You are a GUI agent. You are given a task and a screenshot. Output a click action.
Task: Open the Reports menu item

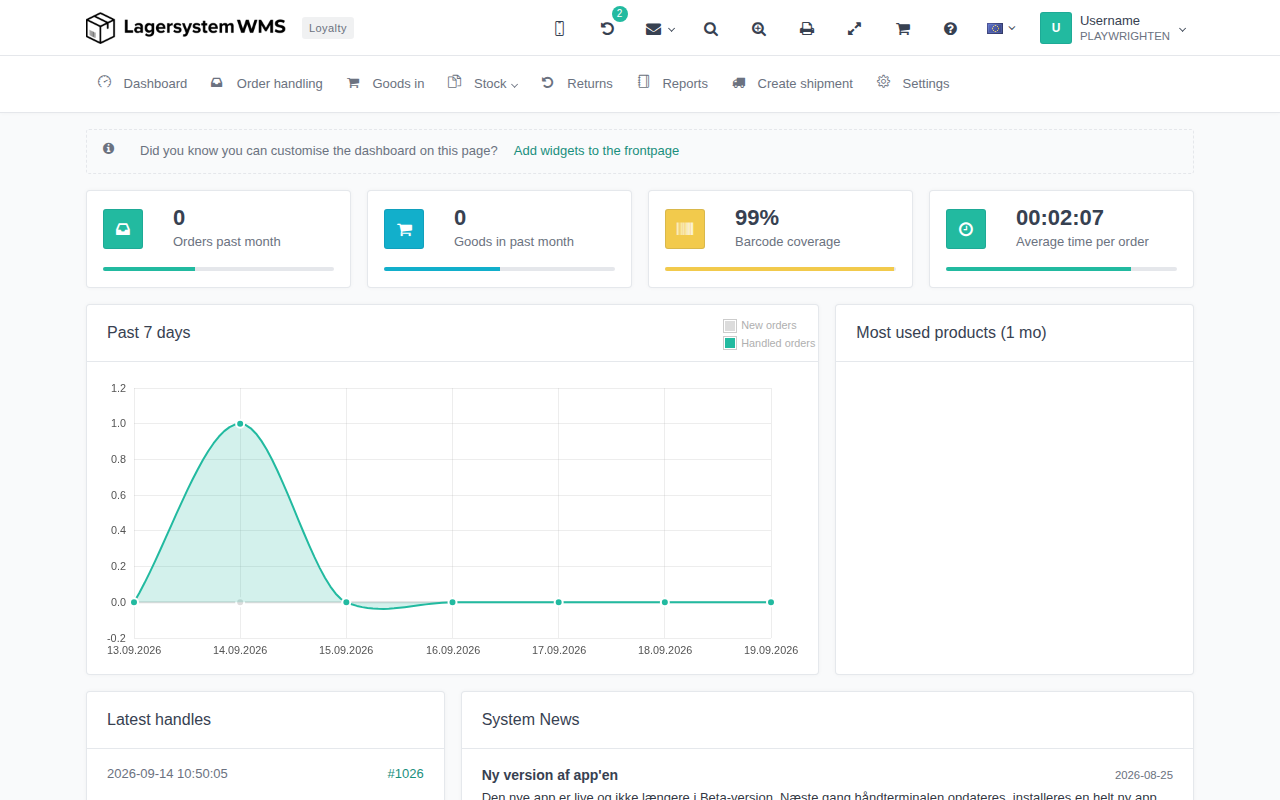(x=672, y=83)
